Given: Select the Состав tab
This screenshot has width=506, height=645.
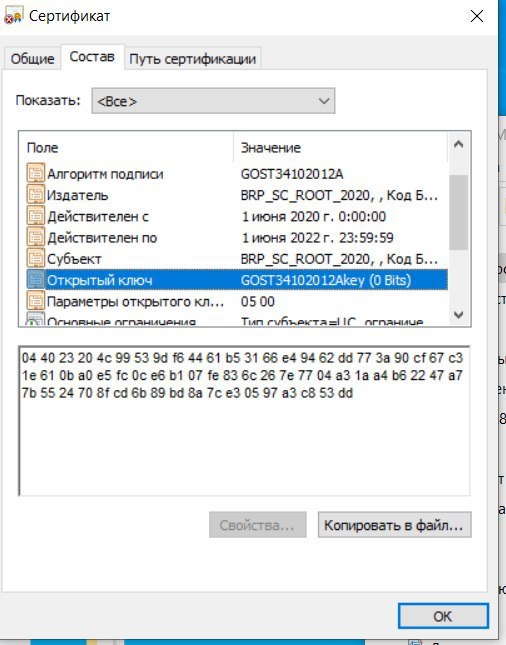Looking at the screenshot, I should pyautogui.click(x=92, y=57).
